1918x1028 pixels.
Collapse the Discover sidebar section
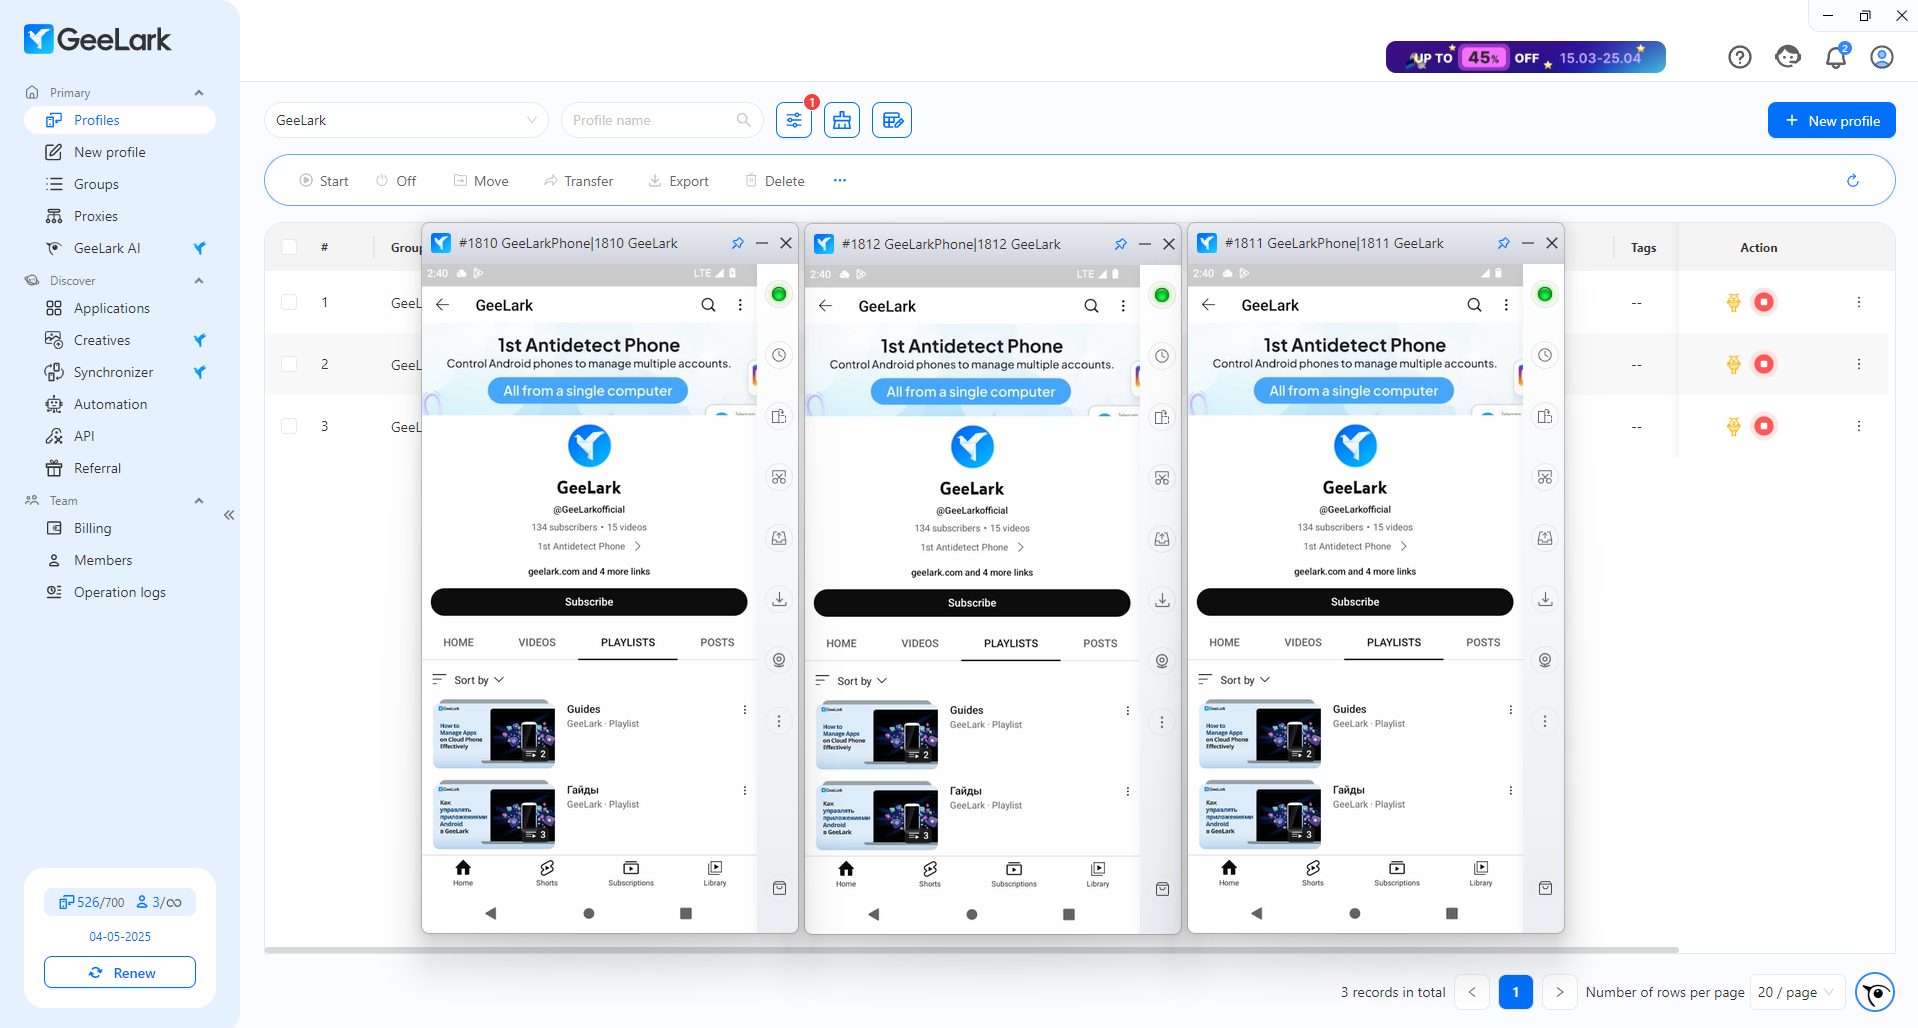coord(199,281)
